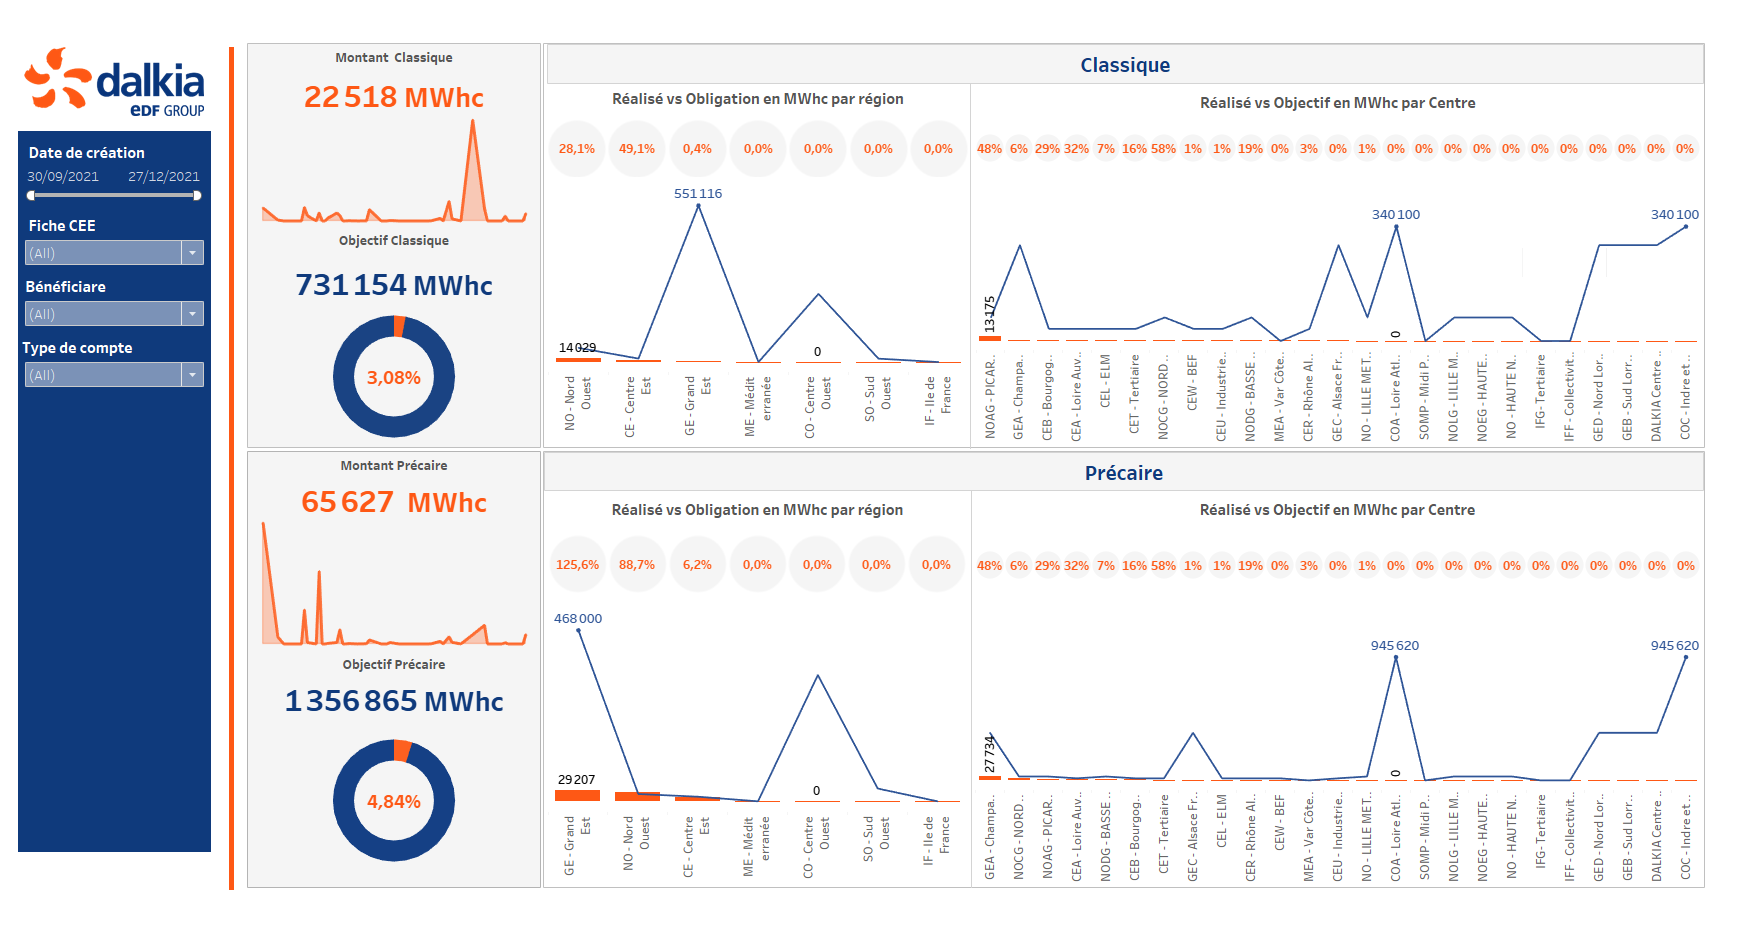Select the 731 154 MWhc objective value
This screenshot has height=941, width=1737.
coord(394,285)
